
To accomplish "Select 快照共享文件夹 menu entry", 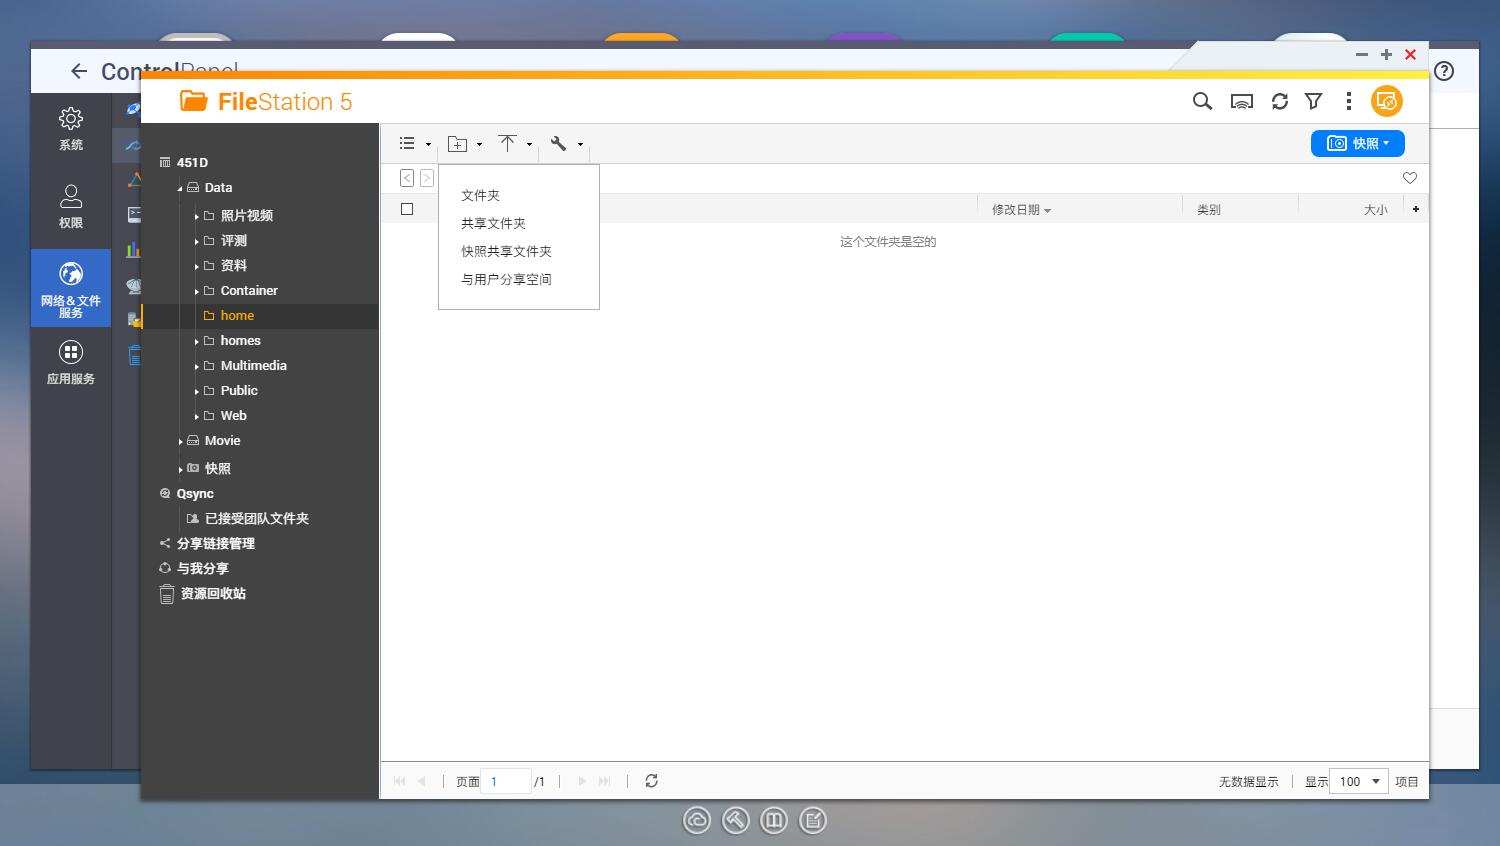I will pos(506,251).
